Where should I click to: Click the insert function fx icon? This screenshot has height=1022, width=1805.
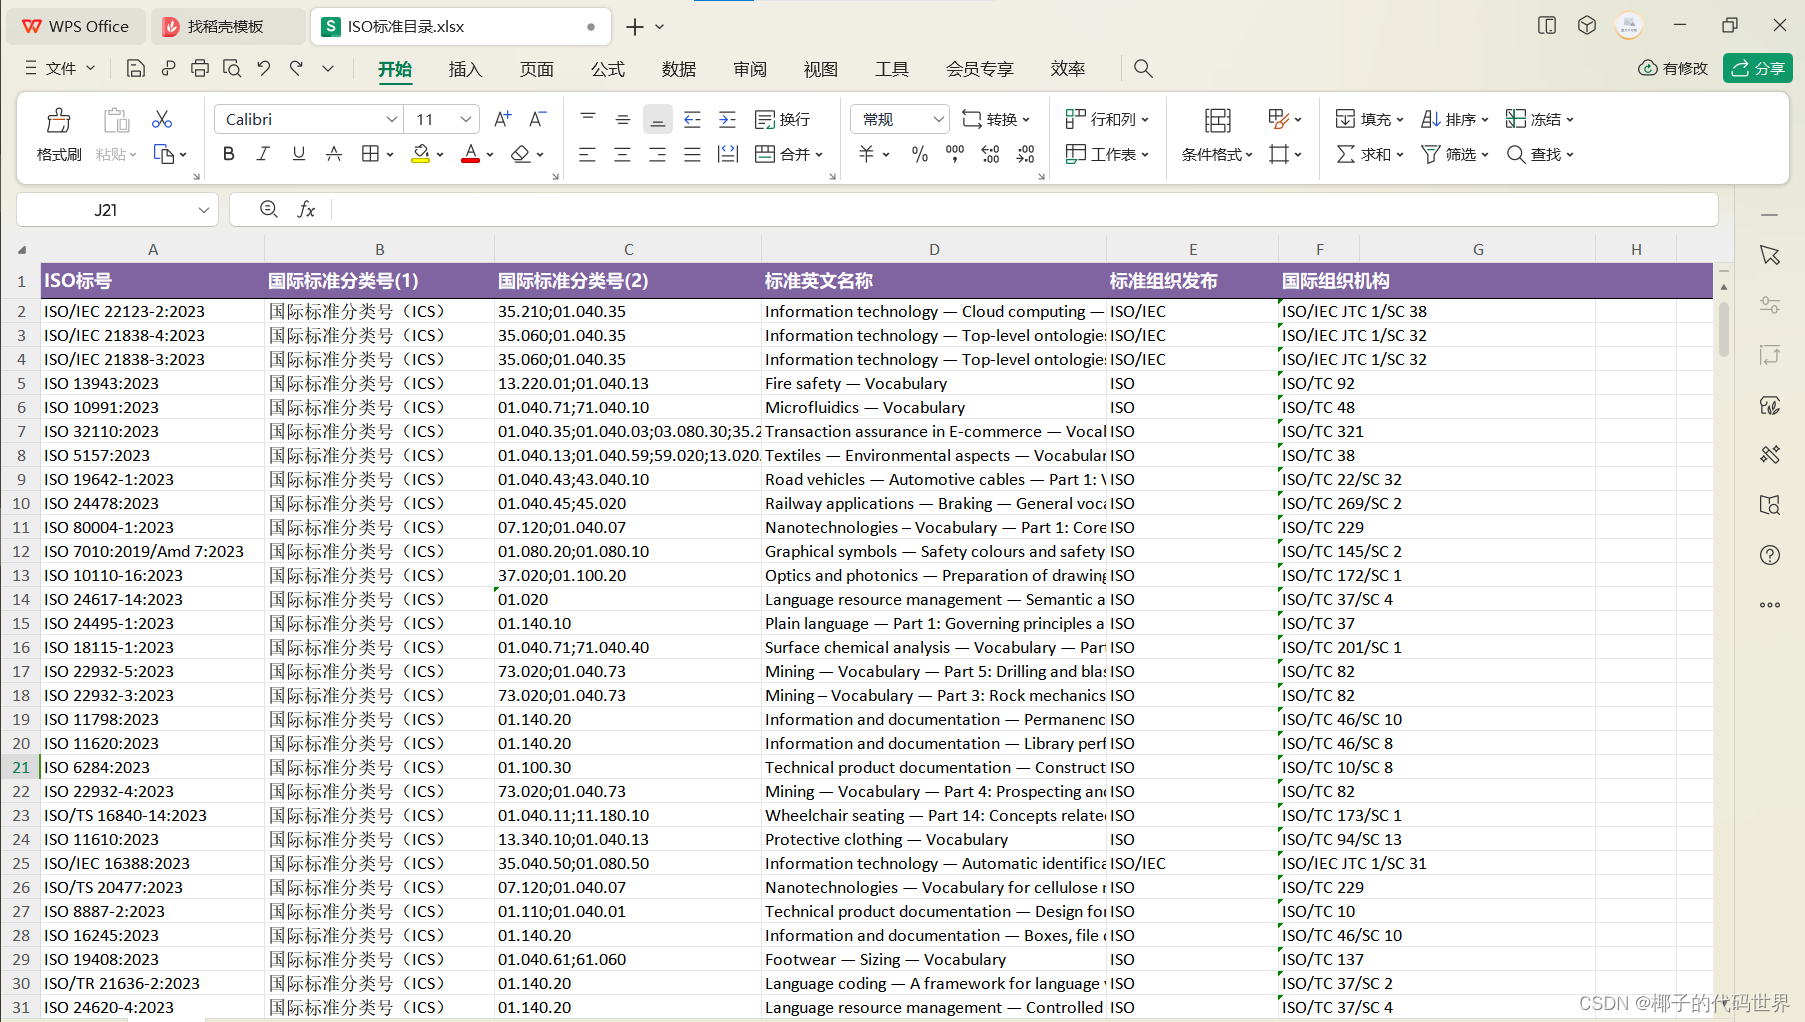(x=306, y=209)
